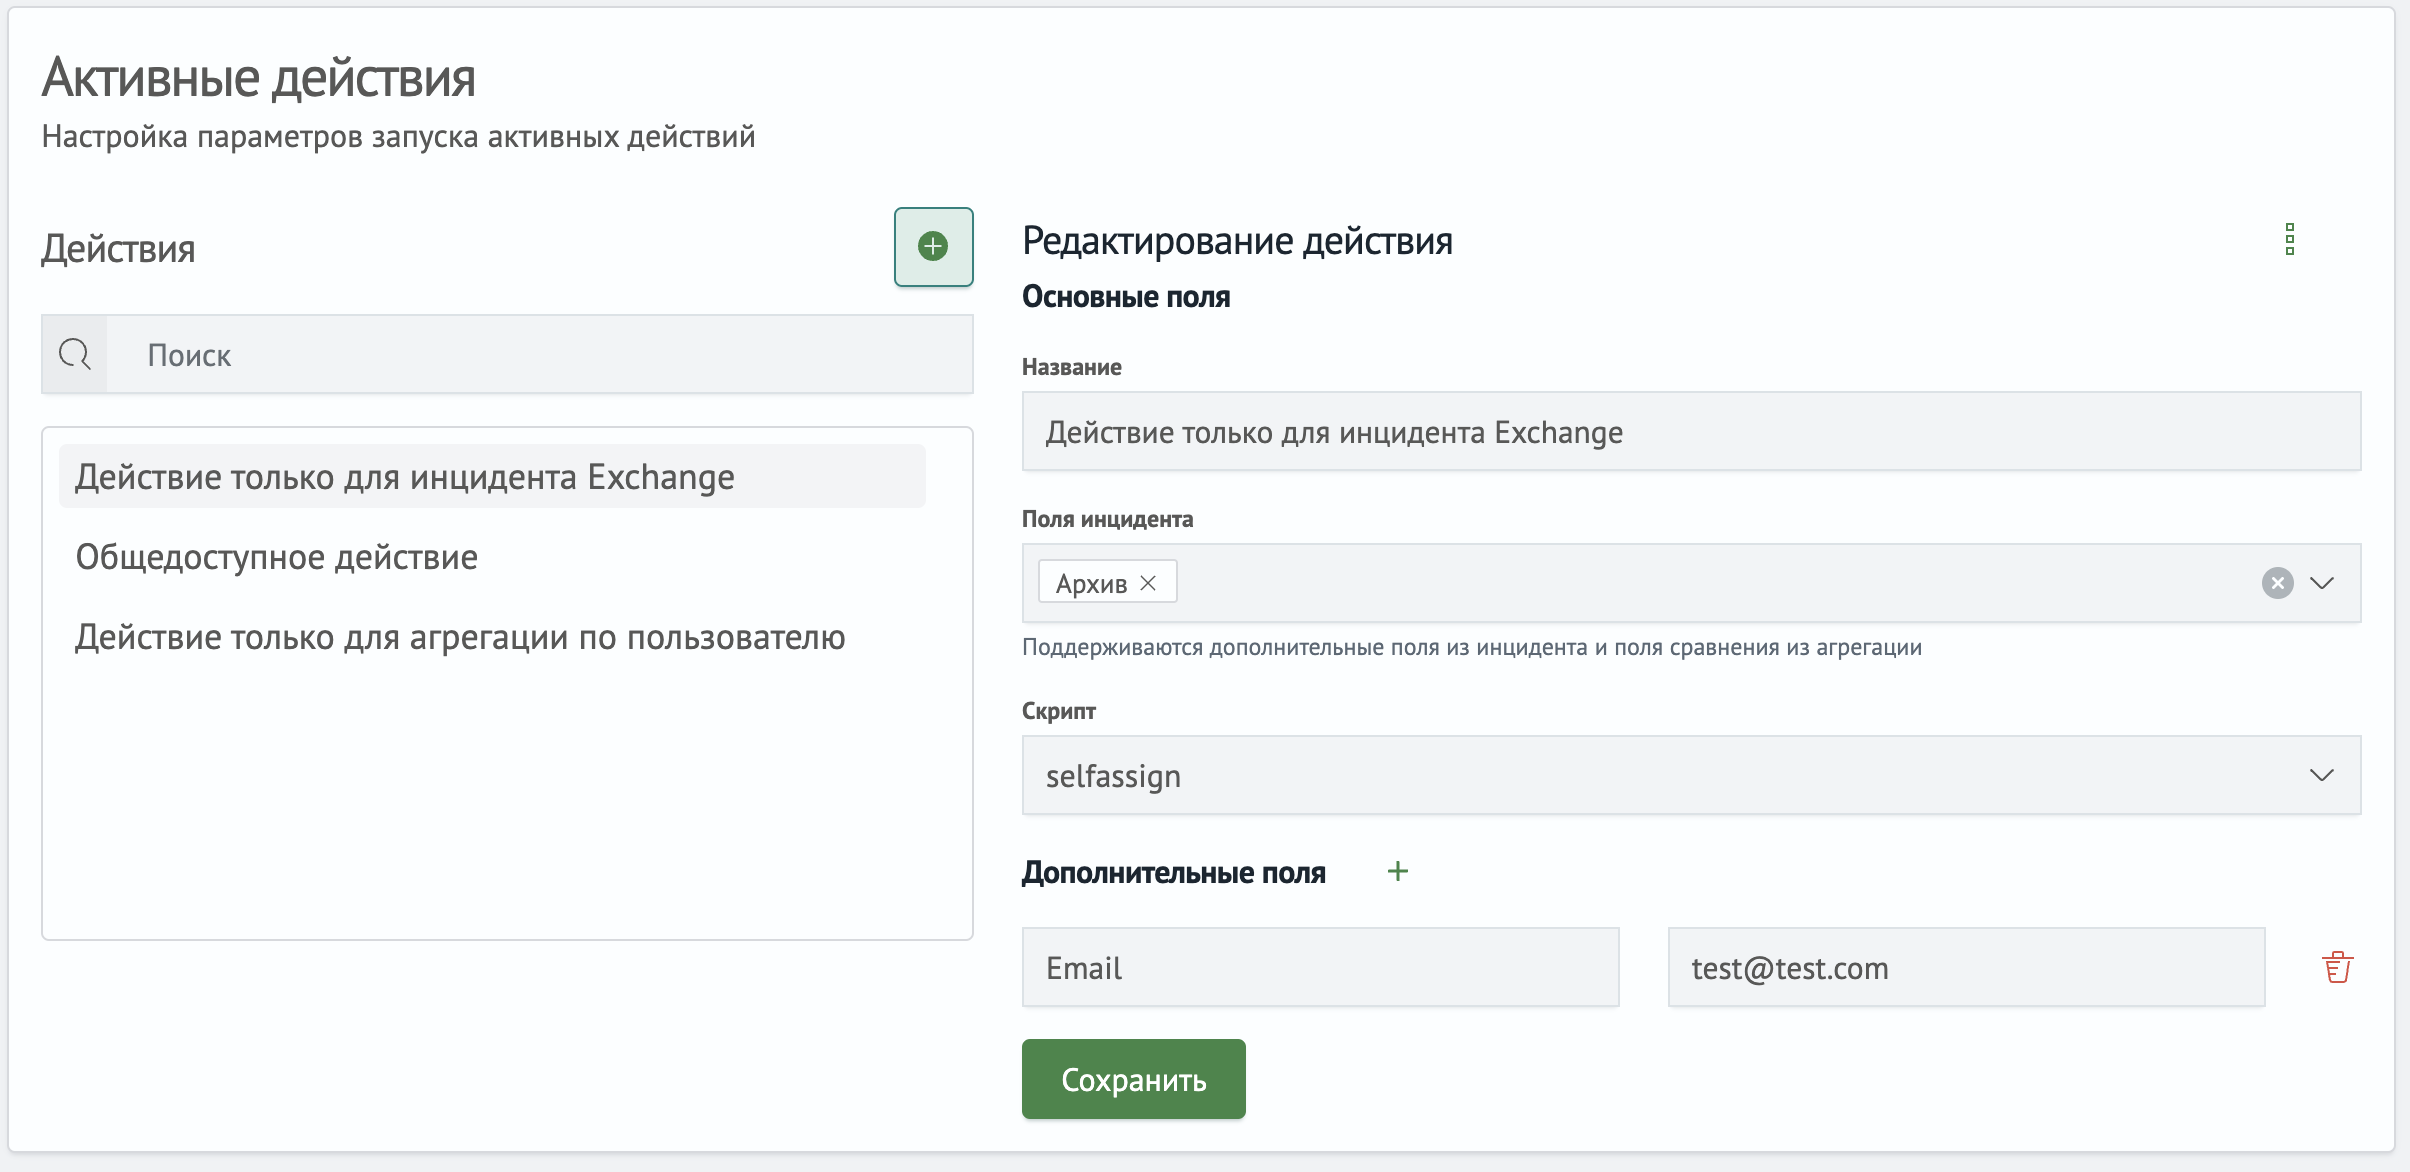Image resolution: width=2410 pixels, height=1172 pixels.
Task: Remove the Архив tag with its X
Action: (x=1148, y=583)
